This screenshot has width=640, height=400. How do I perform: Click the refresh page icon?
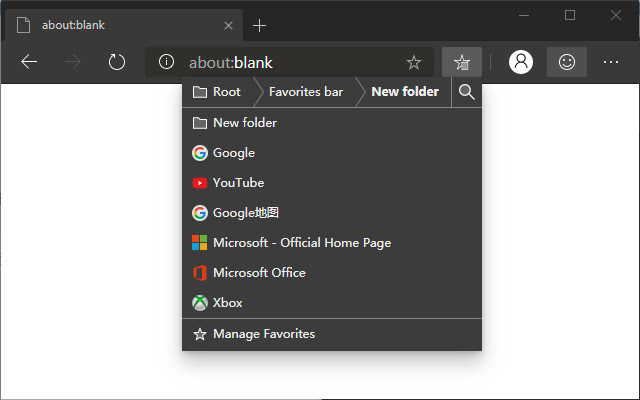pyautogui.click(x=117, y=62)
